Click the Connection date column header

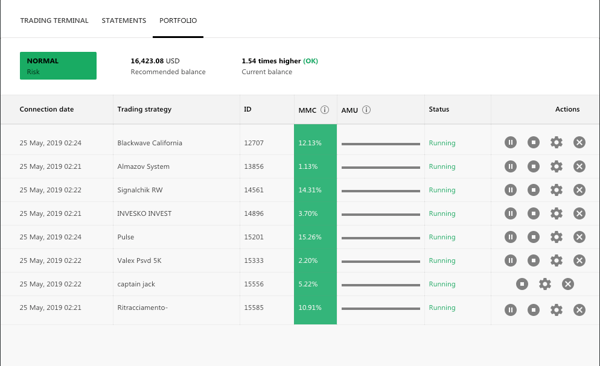point(47,109)
